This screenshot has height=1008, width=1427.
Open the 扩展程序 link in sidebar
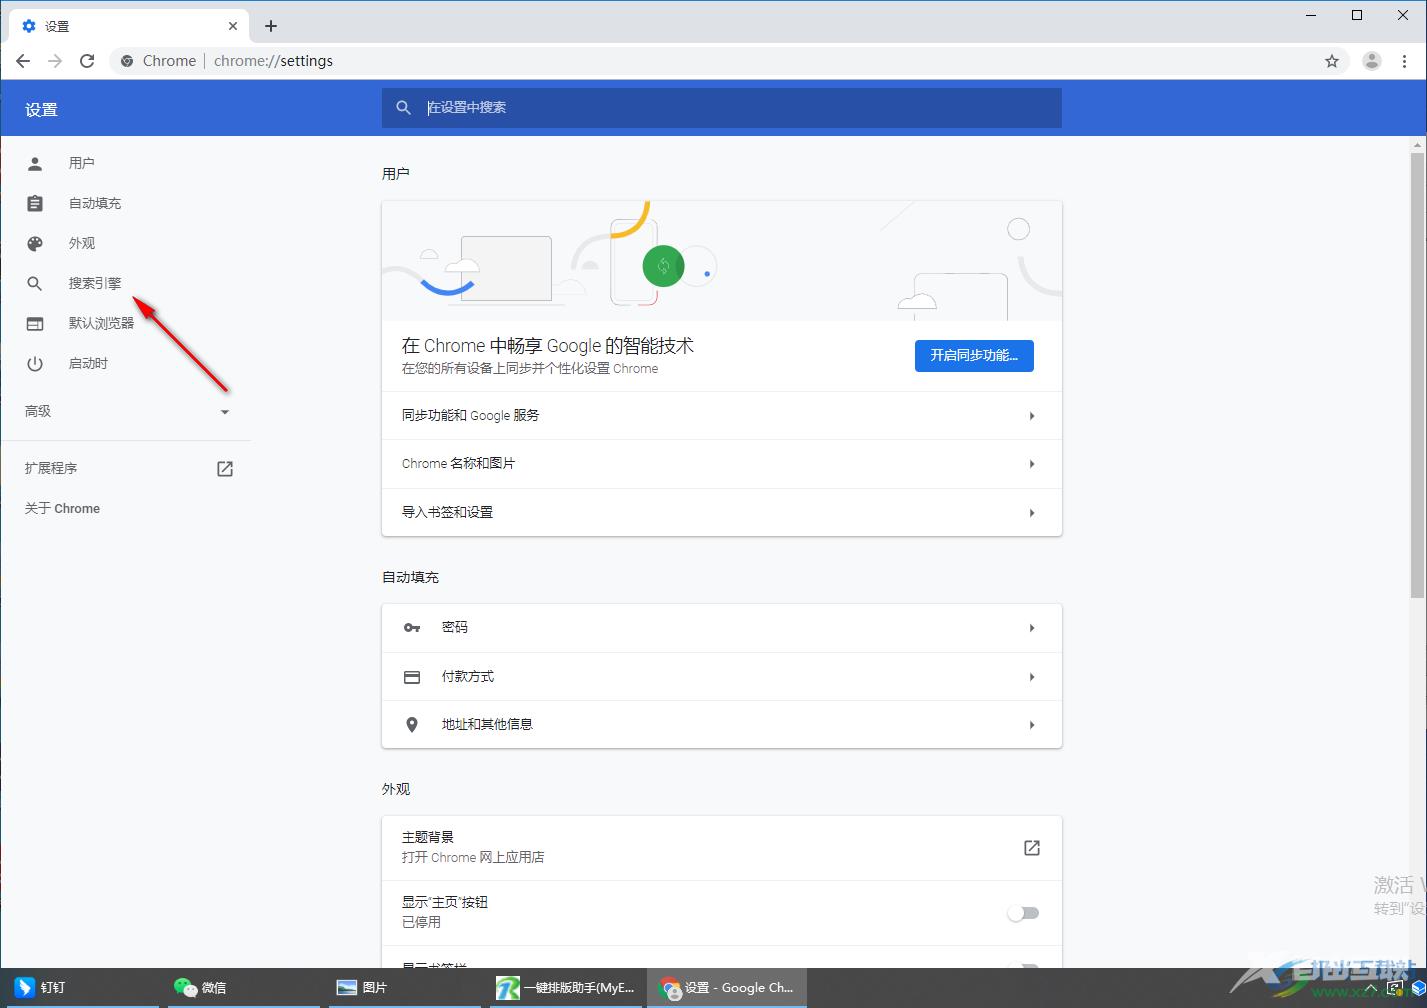(x=51, y=468)
